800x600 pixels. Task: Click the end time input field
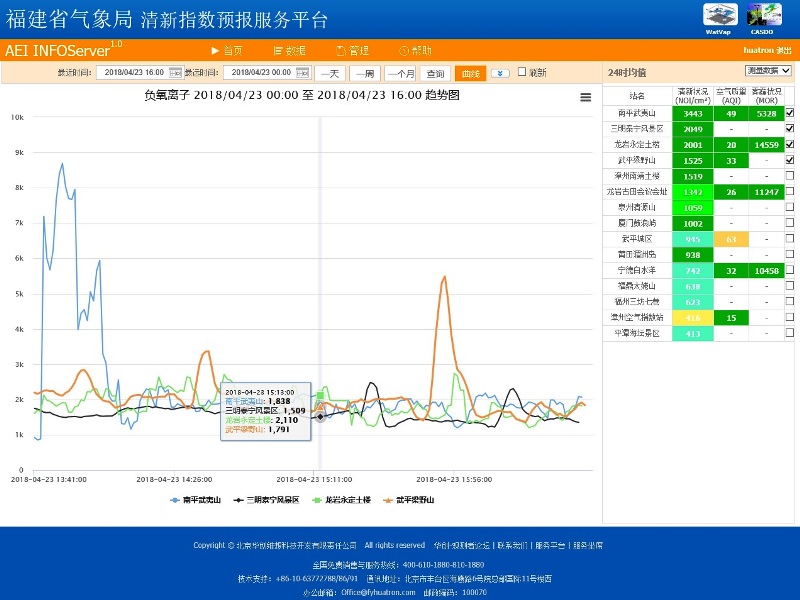258,73
